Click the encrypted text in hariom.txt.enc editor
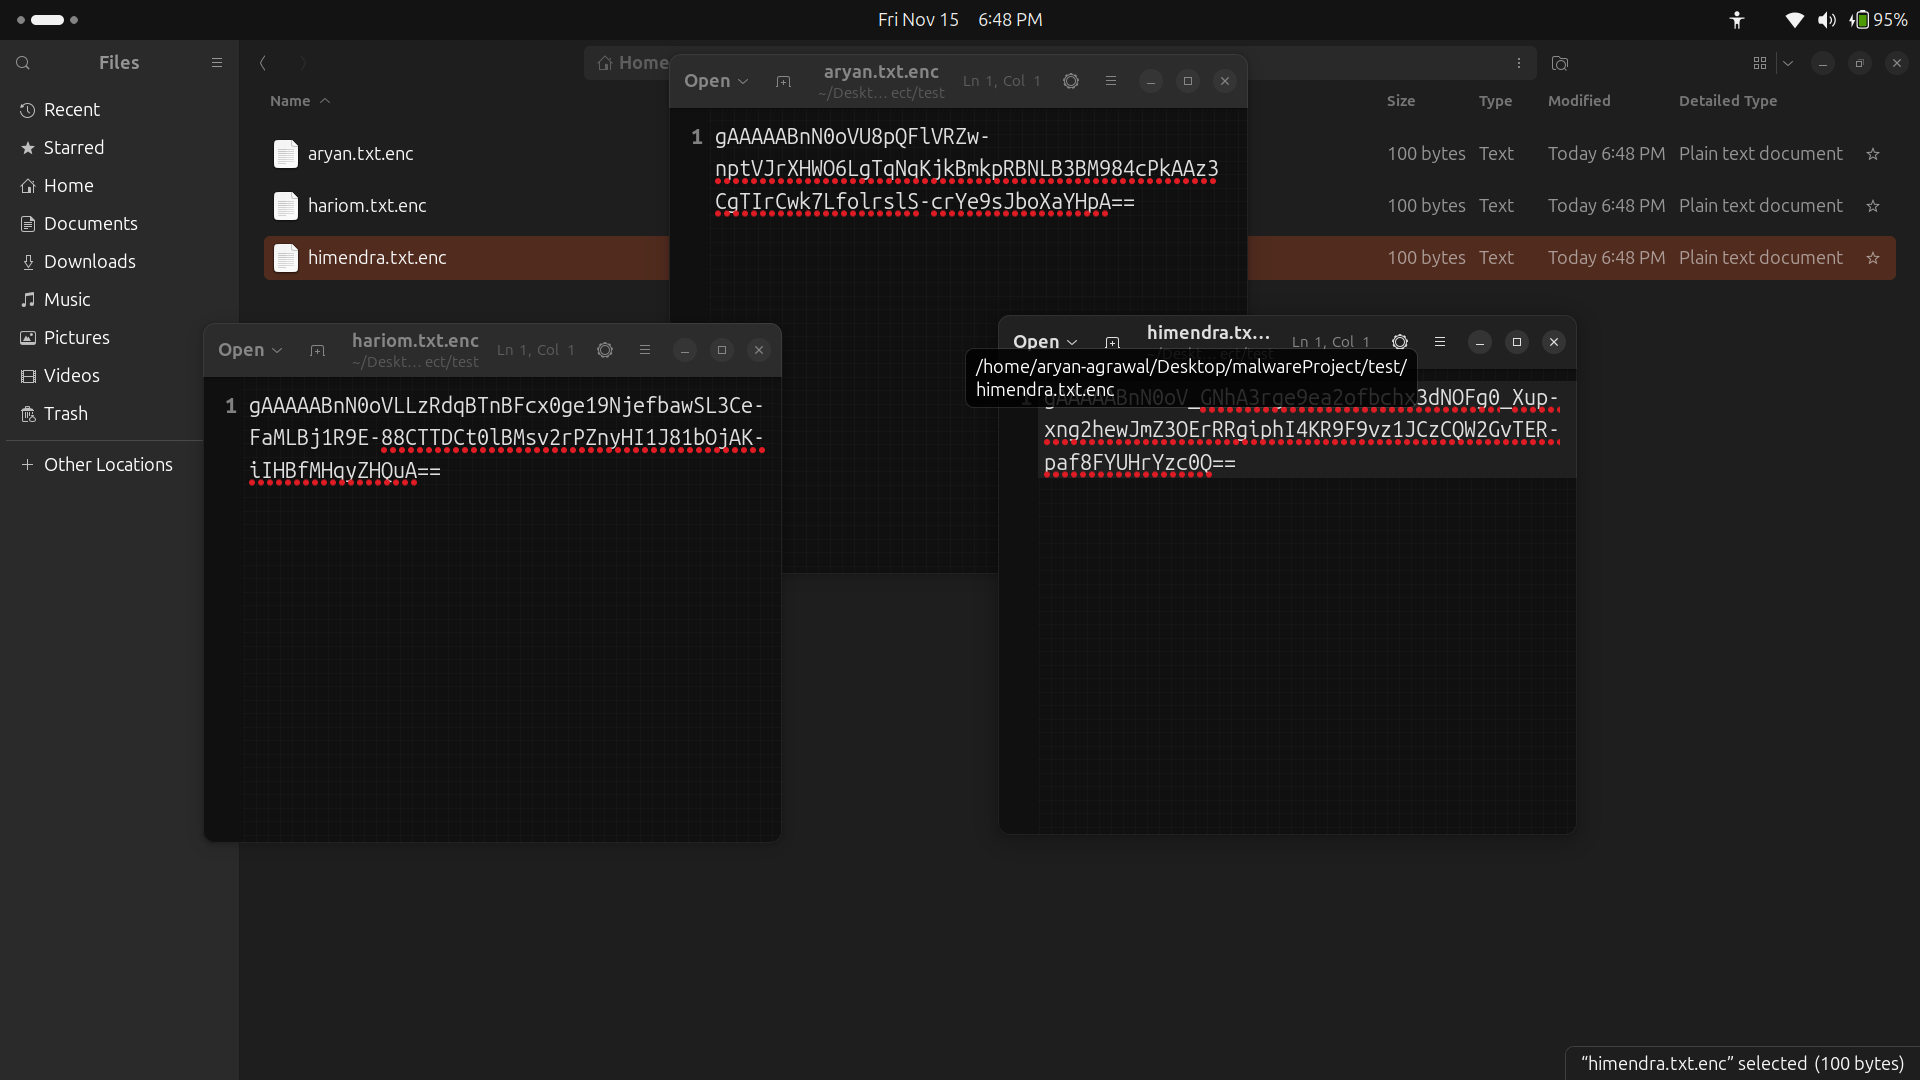The image size is (1920, 1080). 506,438
